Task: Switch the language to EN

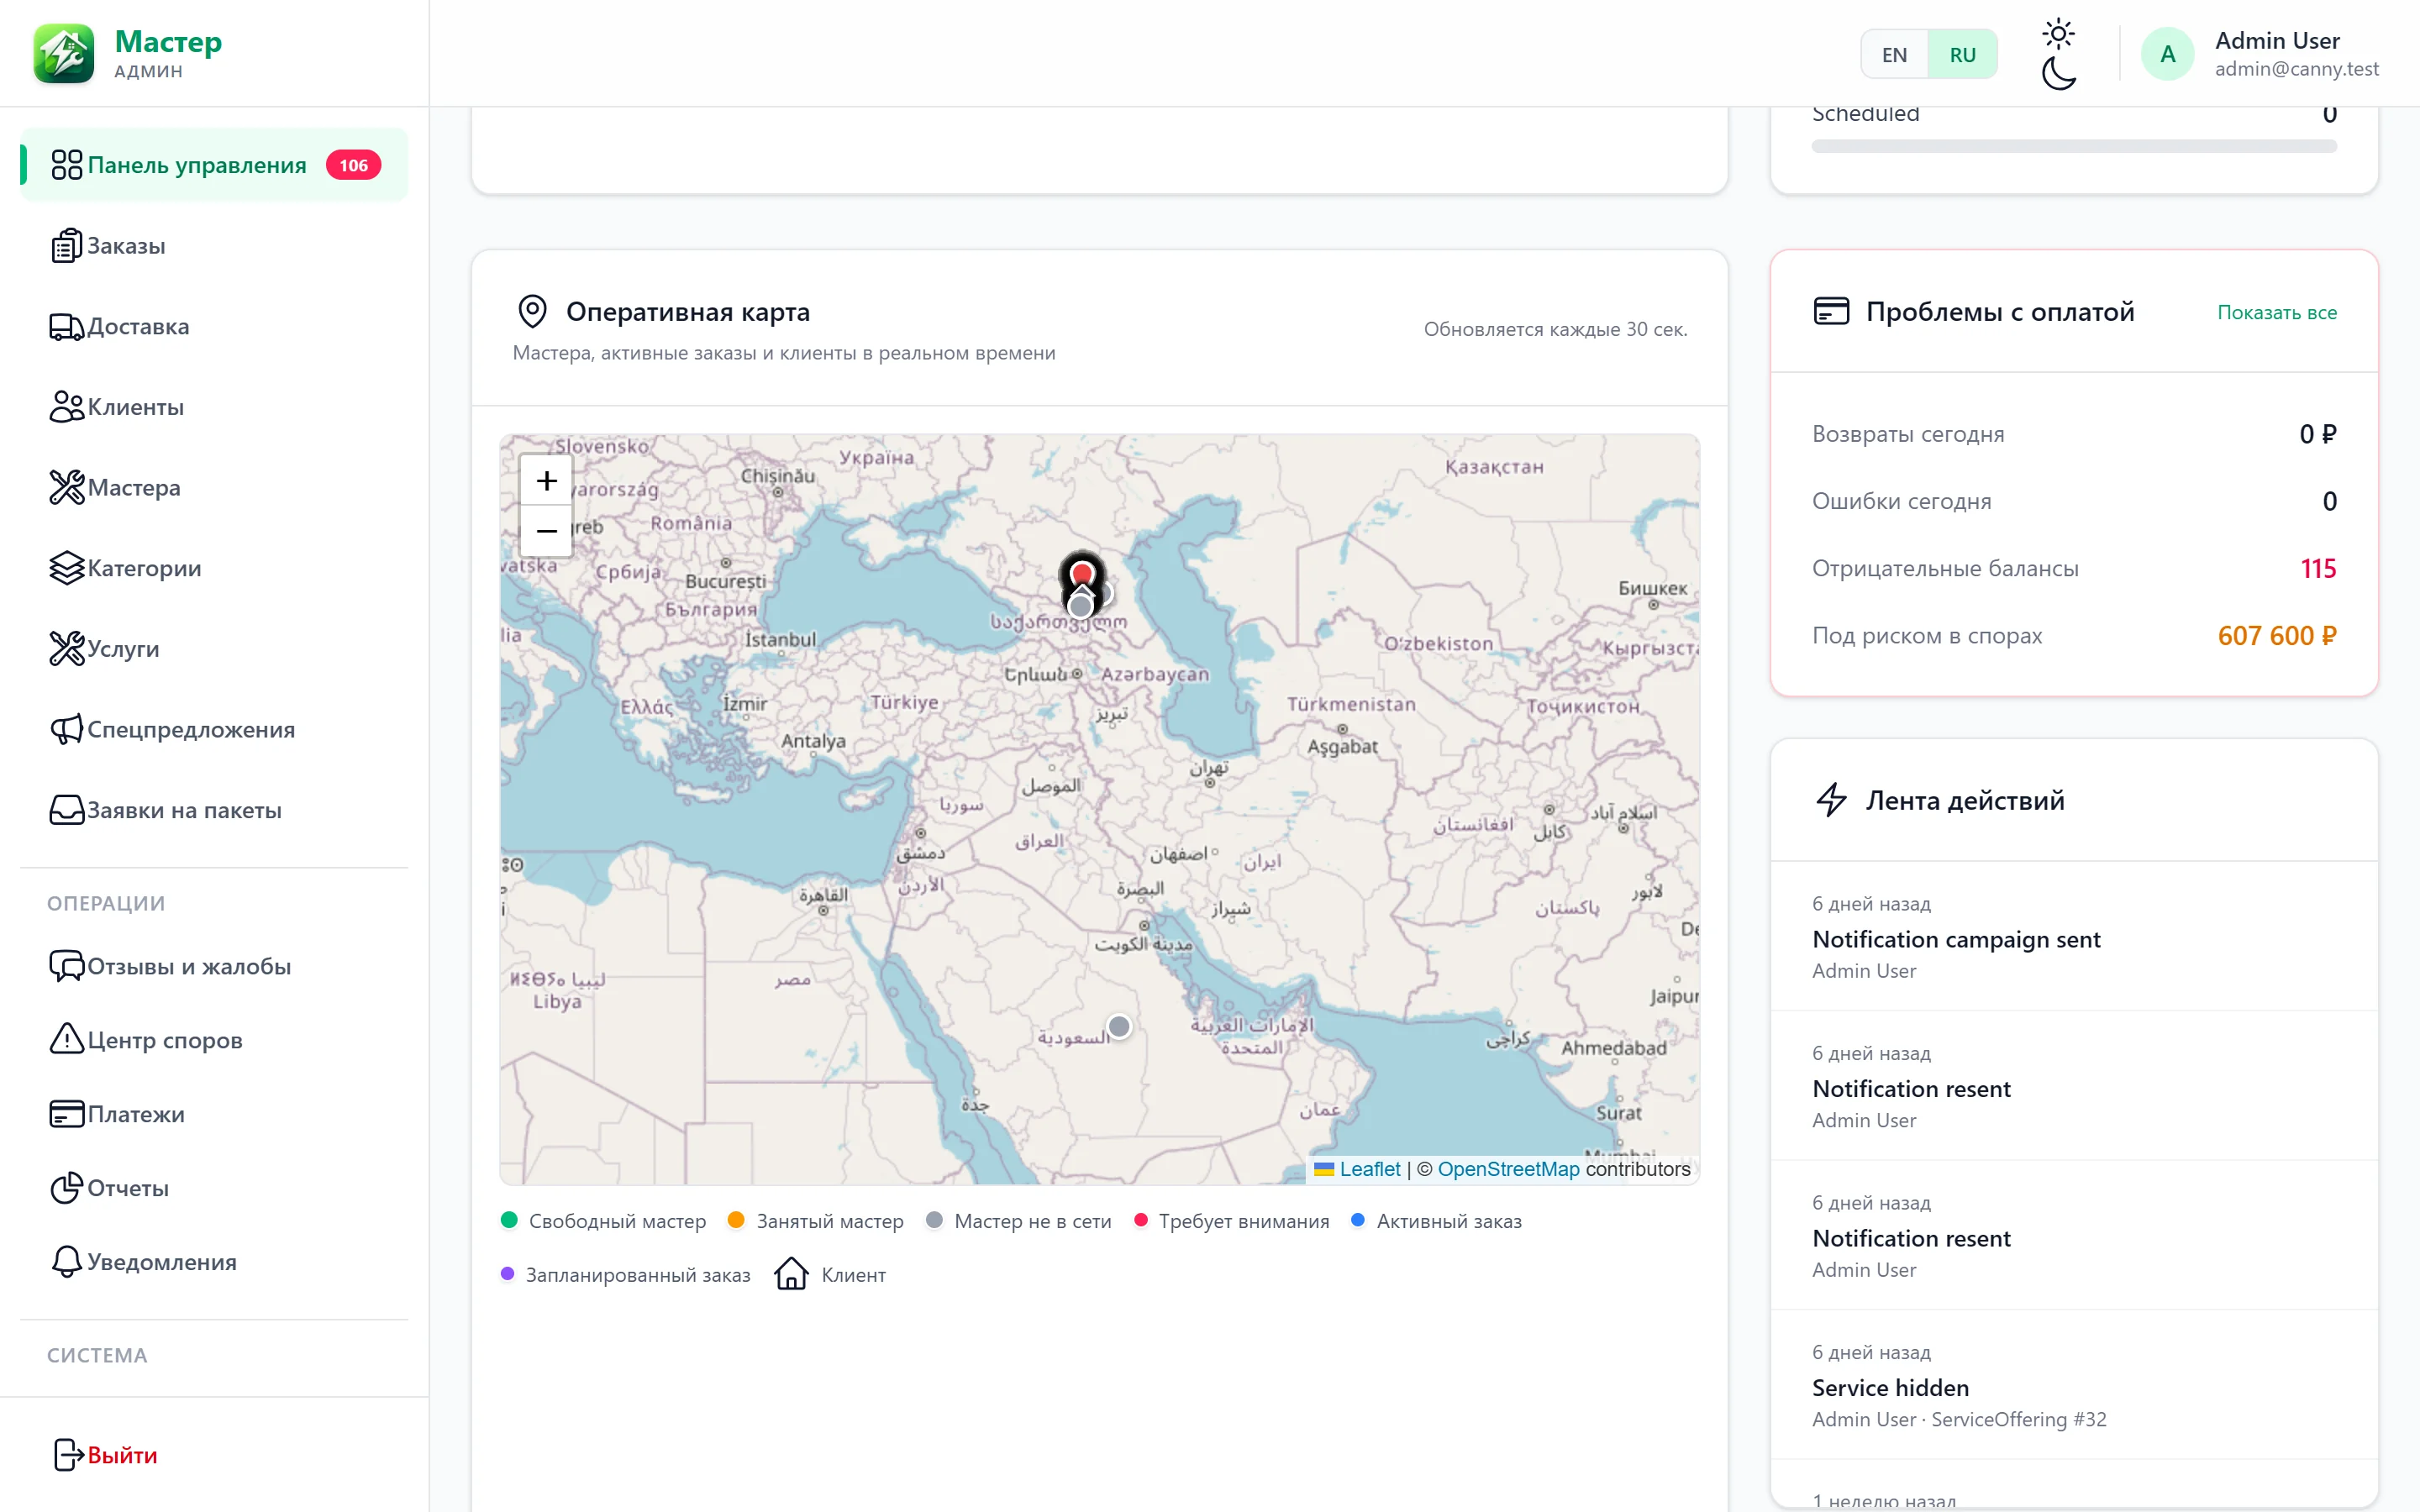Action: pos(1894,55)
